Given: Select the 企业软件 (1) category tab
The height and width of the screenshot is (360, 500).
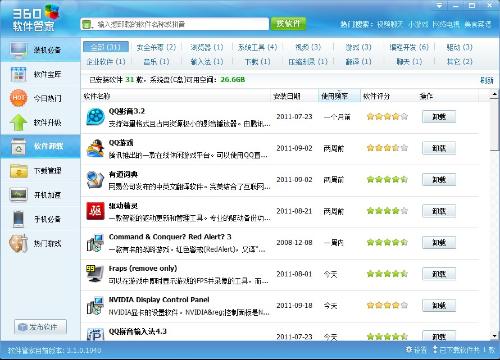Looking at the screenshot, I should [106, 62].
